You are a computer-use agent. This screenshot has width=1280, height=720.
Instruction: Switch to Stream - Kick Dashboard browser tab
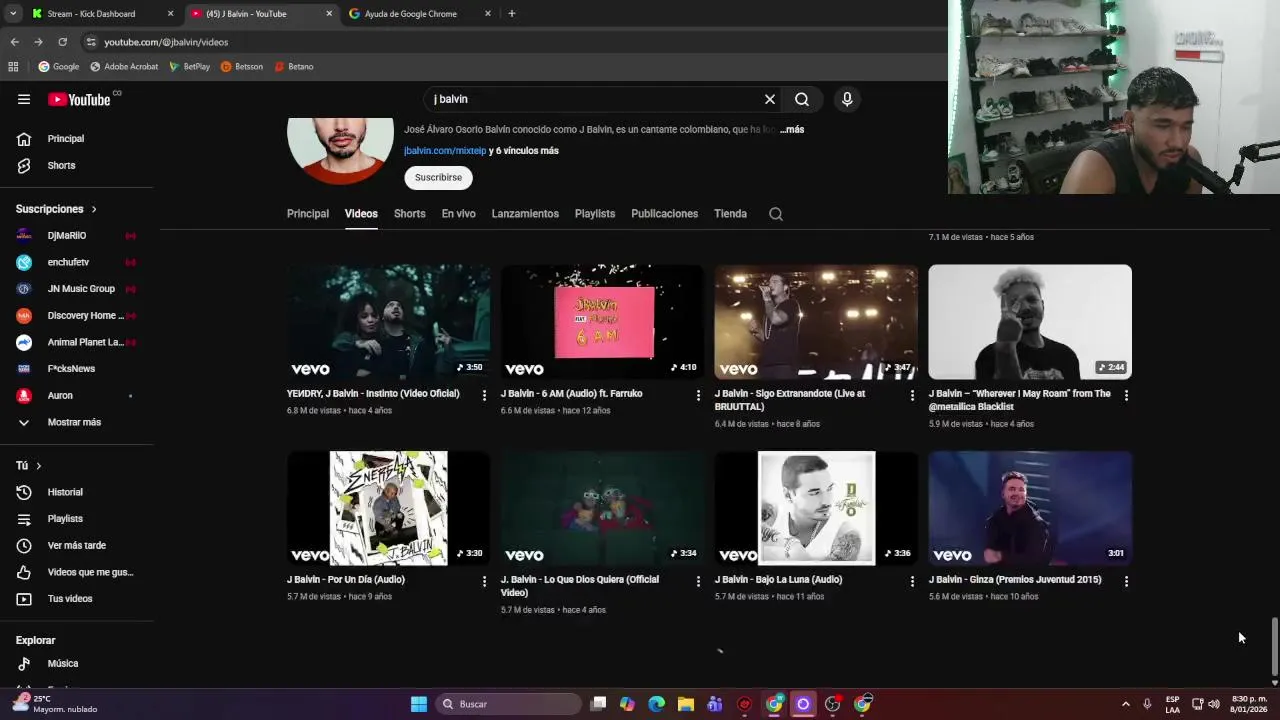point(100,14)
